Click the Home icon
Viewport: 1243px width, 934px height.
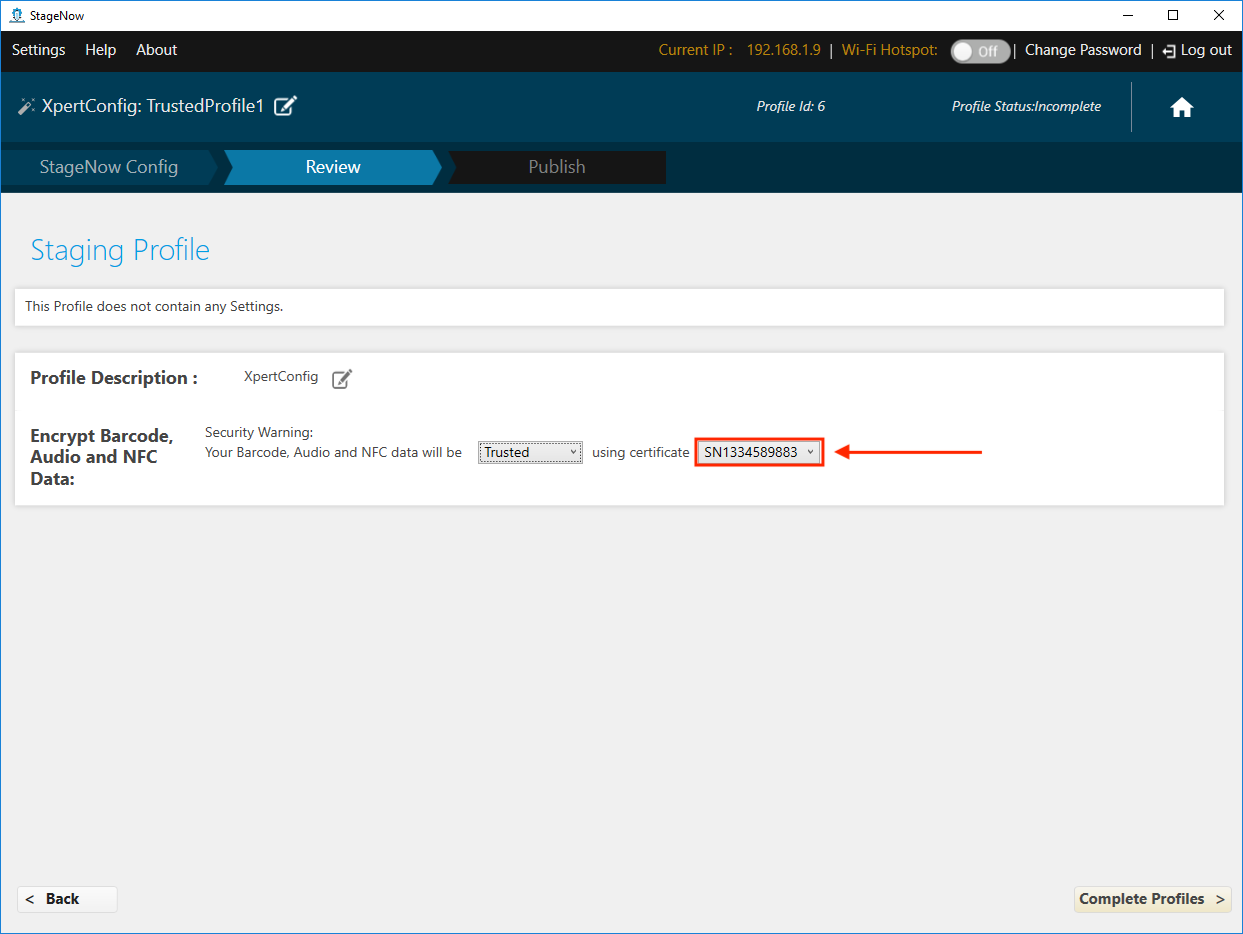pyautogui.click(x=1181, y=108)
